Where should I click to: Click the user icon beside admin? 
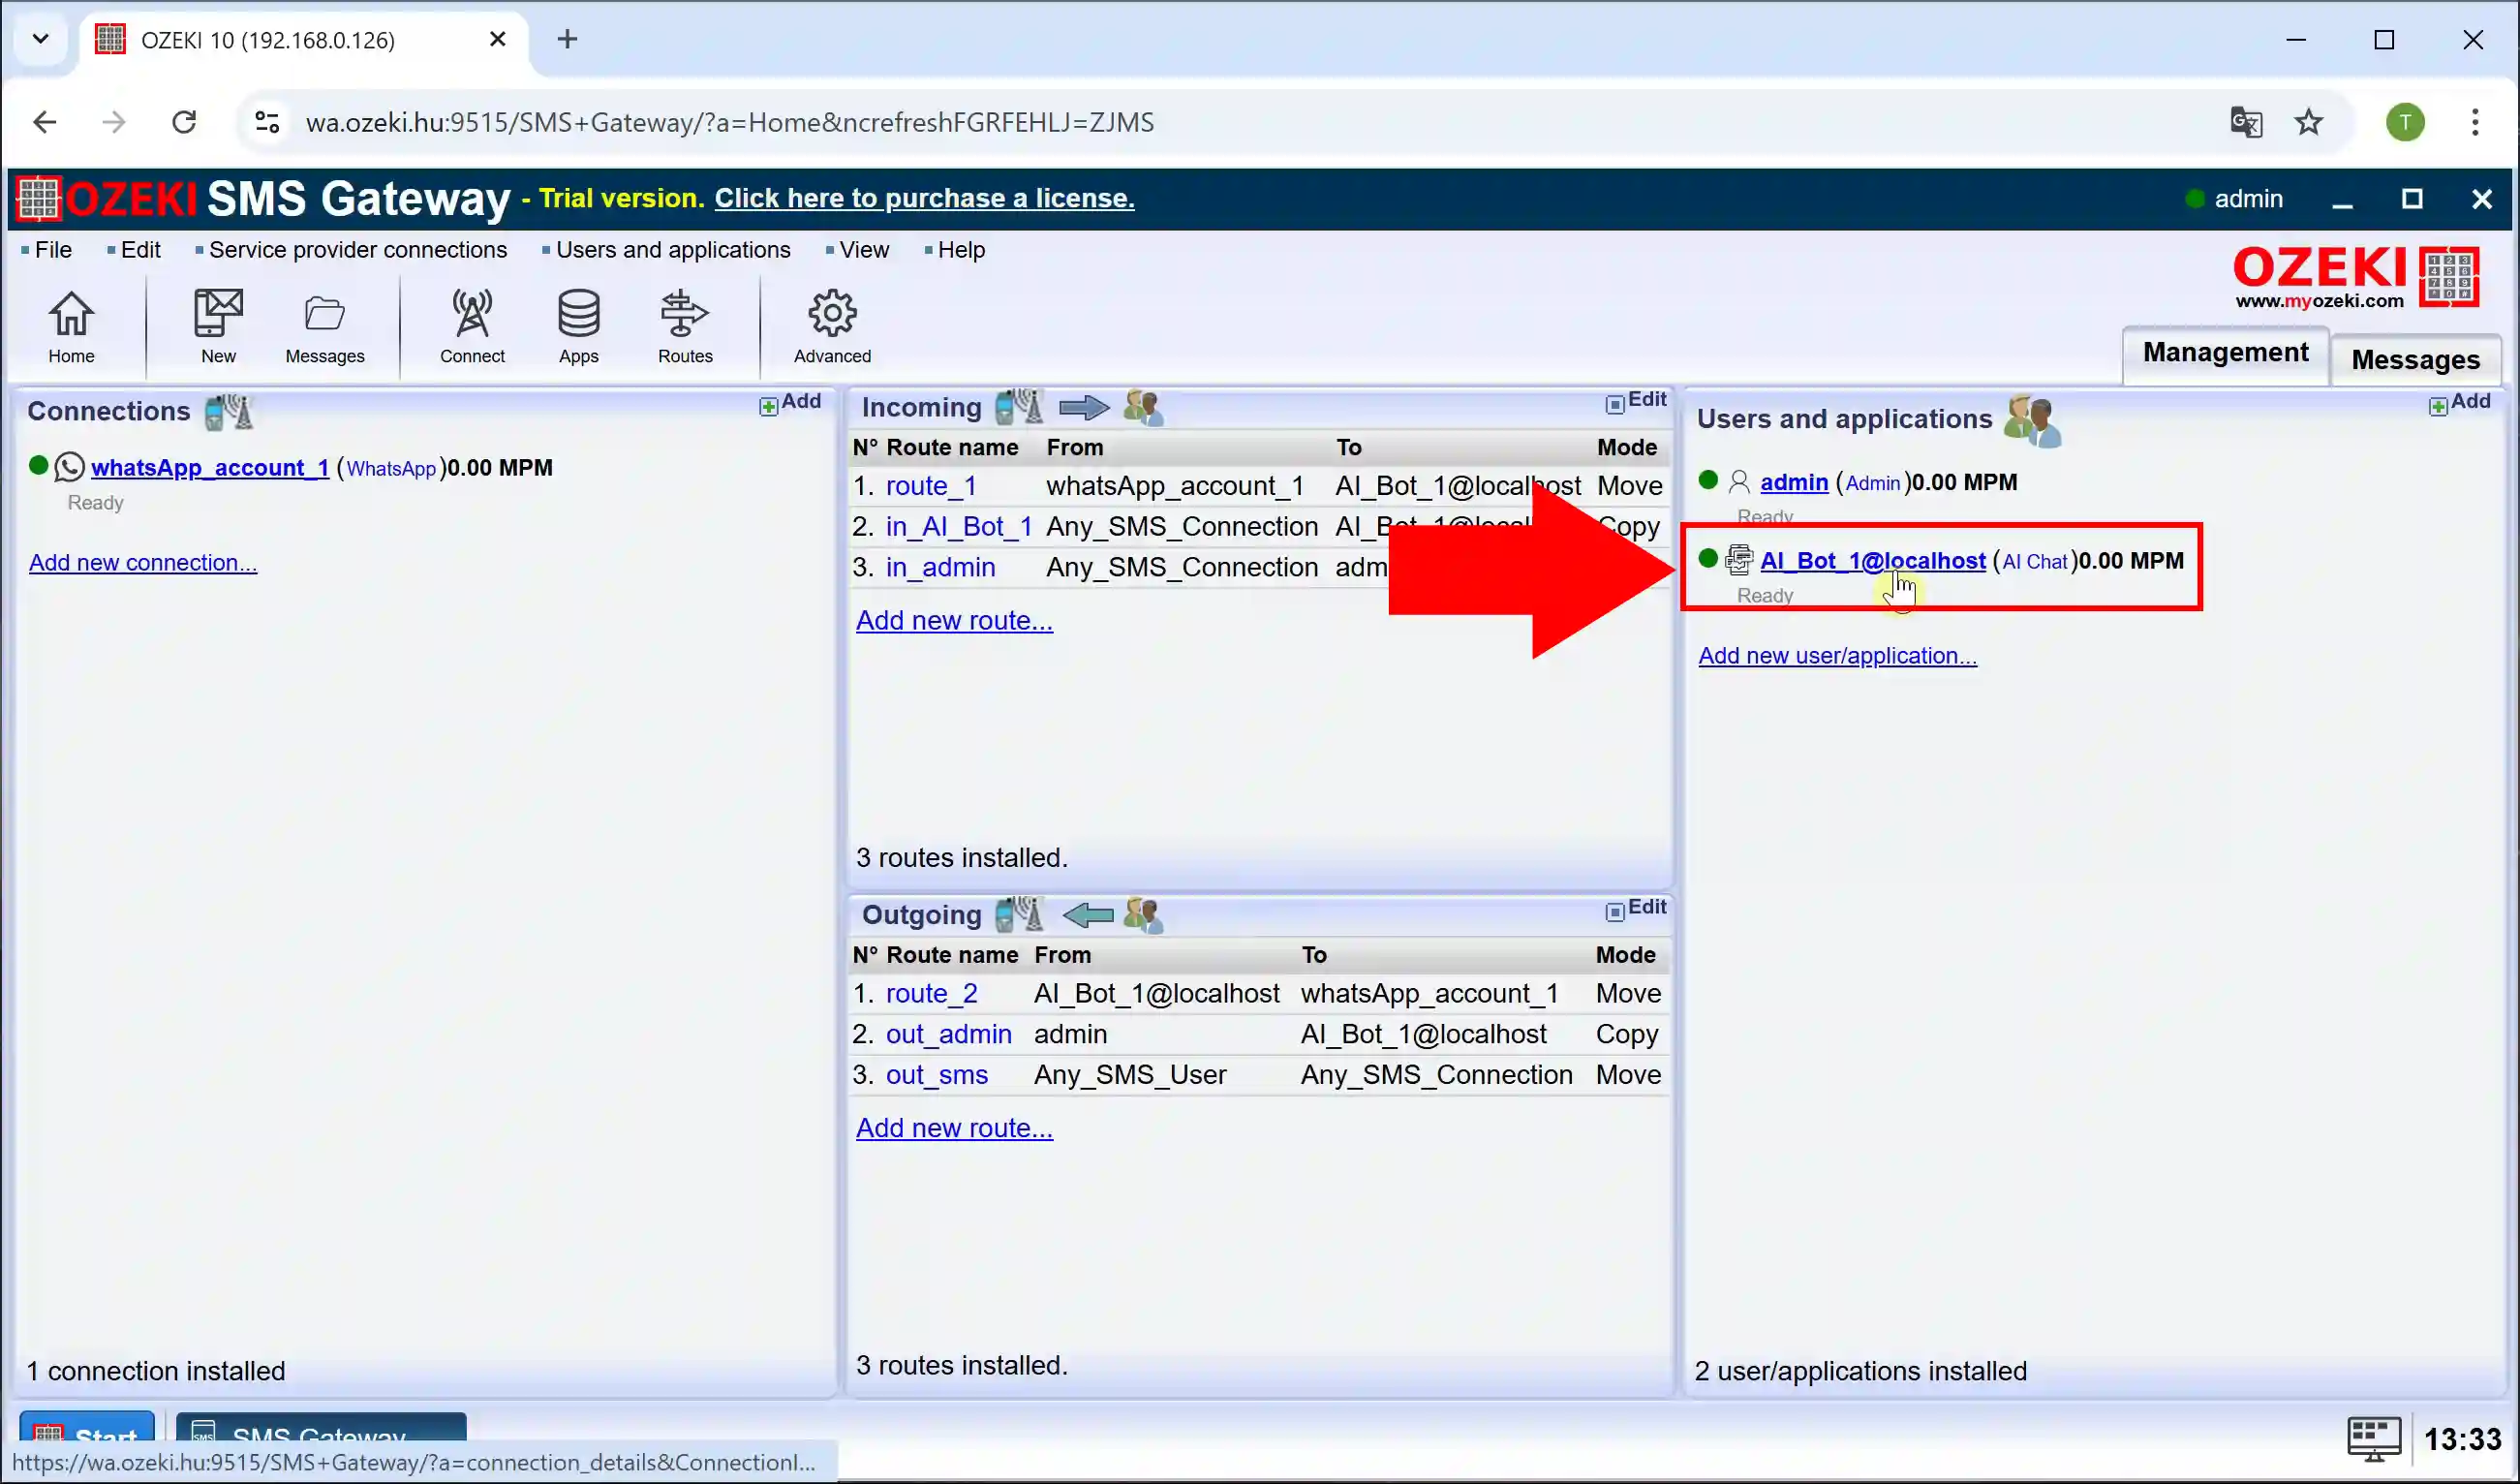click(1739, 482)
